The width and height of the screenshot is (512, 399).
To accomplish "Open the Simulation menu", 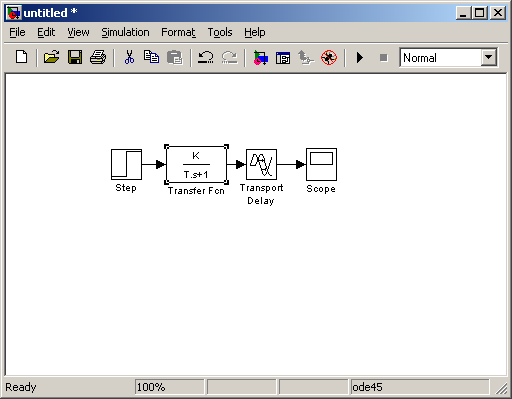I will (125, 32).
